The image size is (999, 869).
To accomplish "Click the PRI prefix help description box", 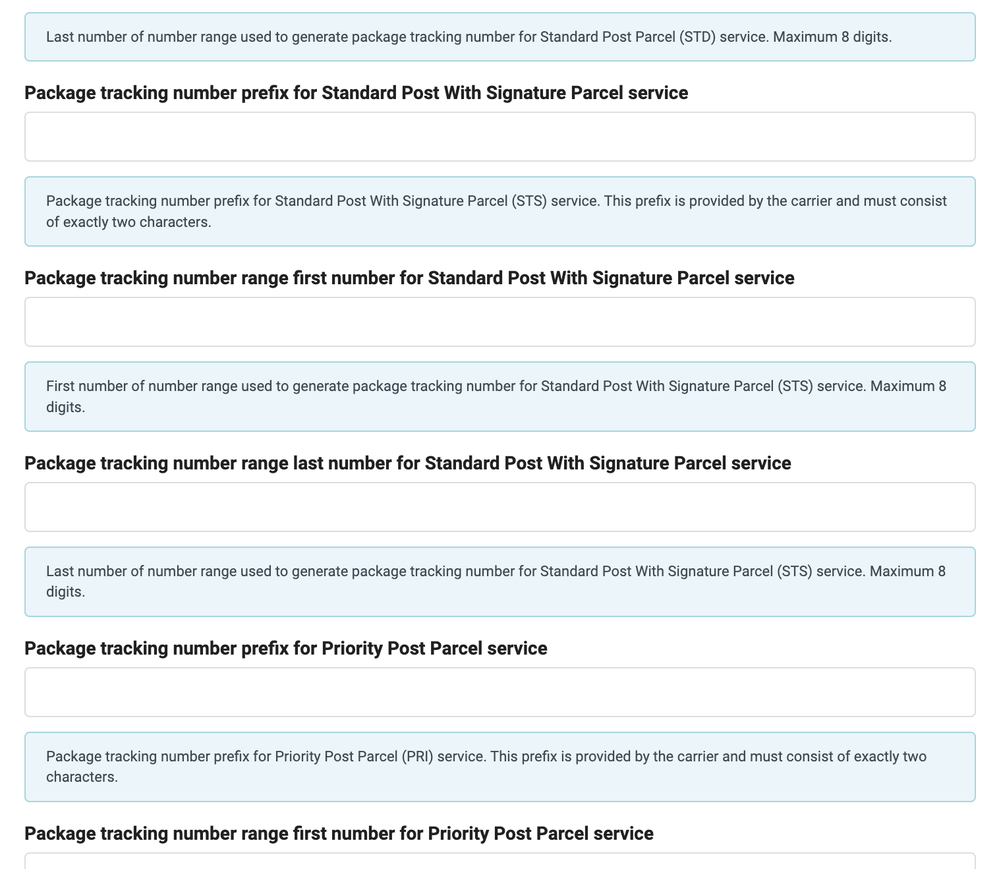I will click(x=499, y=766).
